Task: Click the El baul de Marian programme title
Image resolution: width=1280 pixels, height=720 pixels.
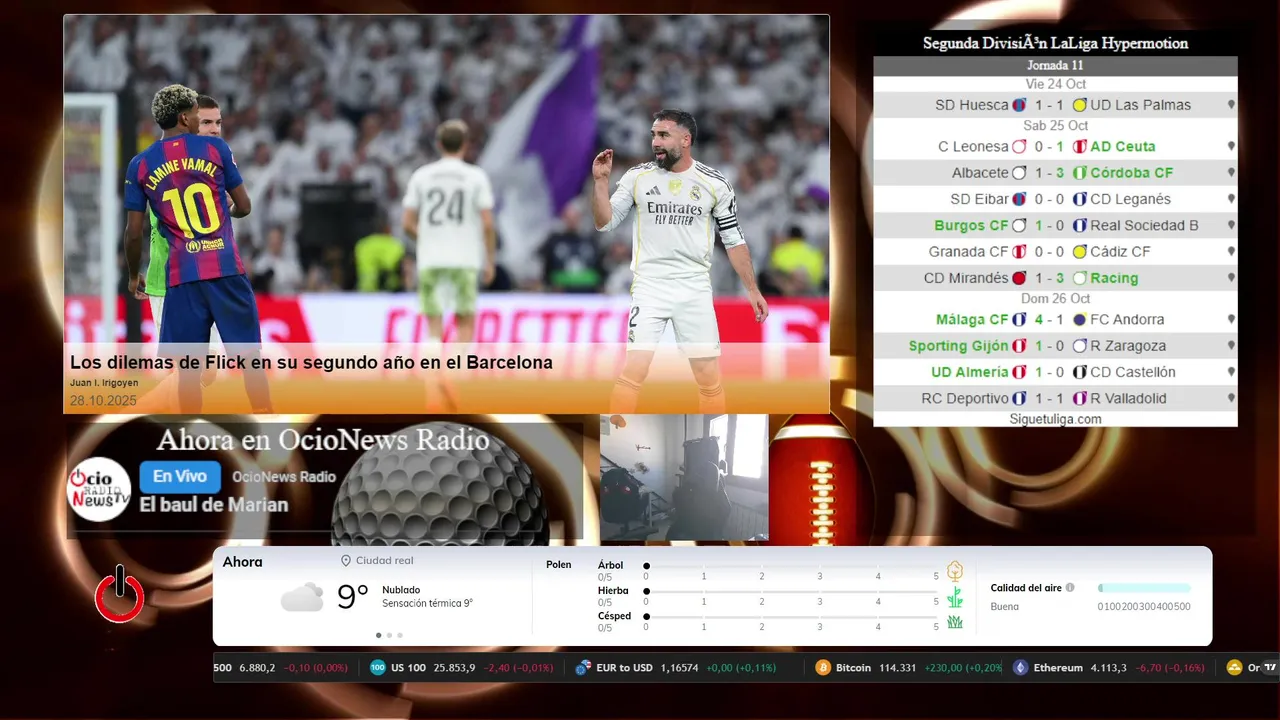Action: click(214, 505)
